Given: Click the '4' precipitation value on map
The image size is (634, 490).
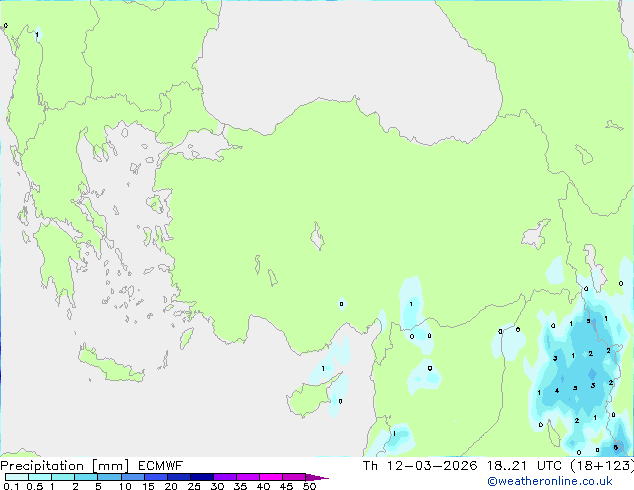Looking at the screenshot, I should (557, 391).
